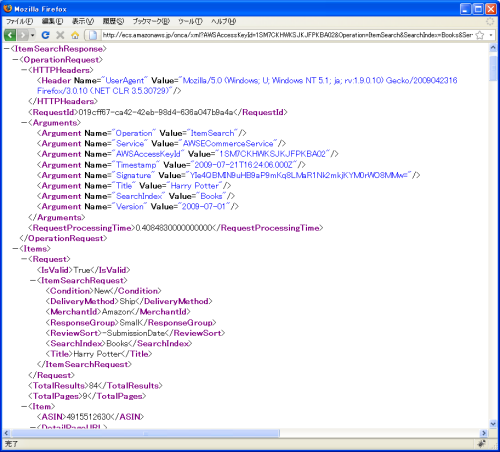The image size is (500, 452).
Task: Click the 'AWSECommerceService' value
Action: pyautogui.click(x=228, y=144)
